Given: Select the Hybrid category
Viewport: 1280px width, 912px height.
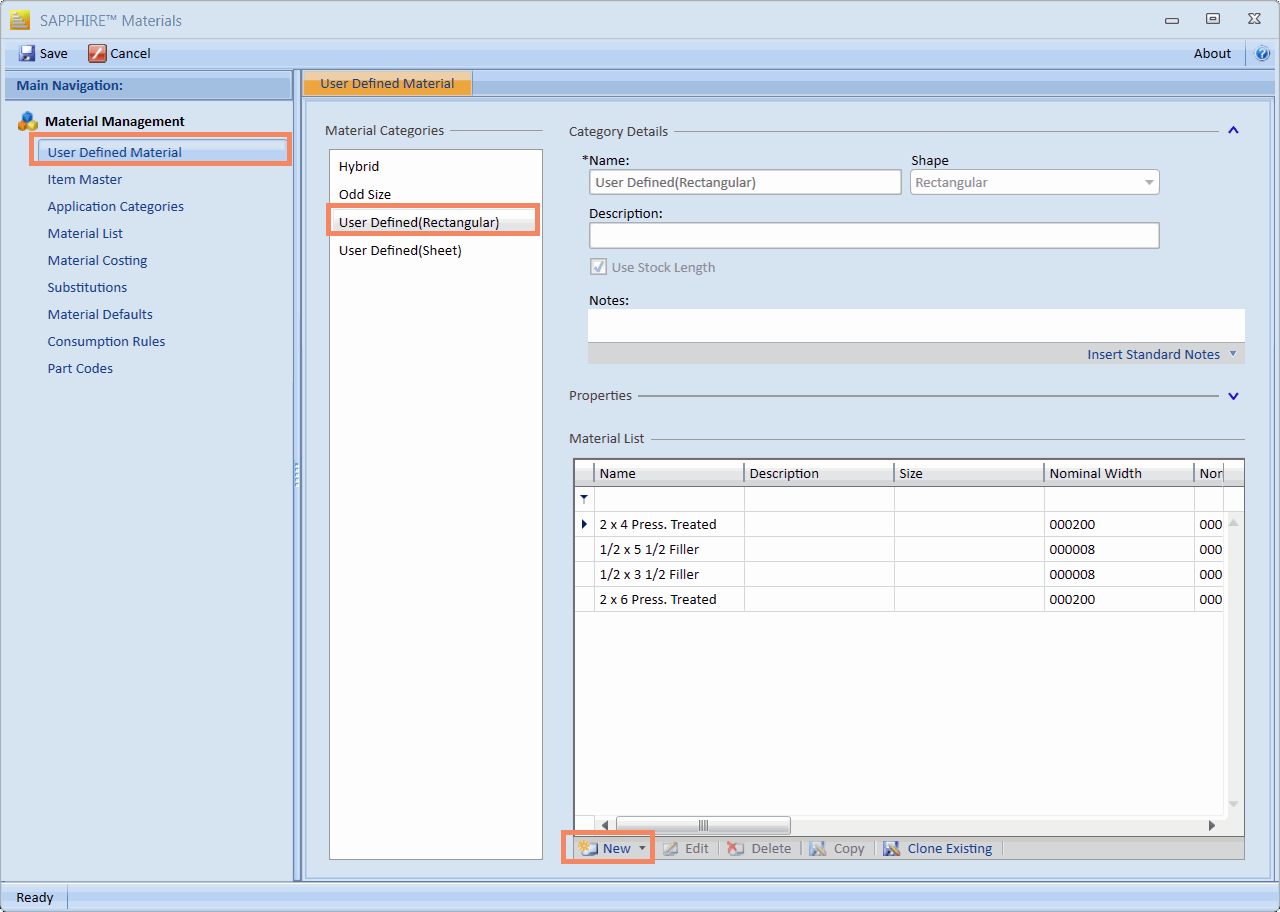Looking at the screenshot, I should 435,166.
